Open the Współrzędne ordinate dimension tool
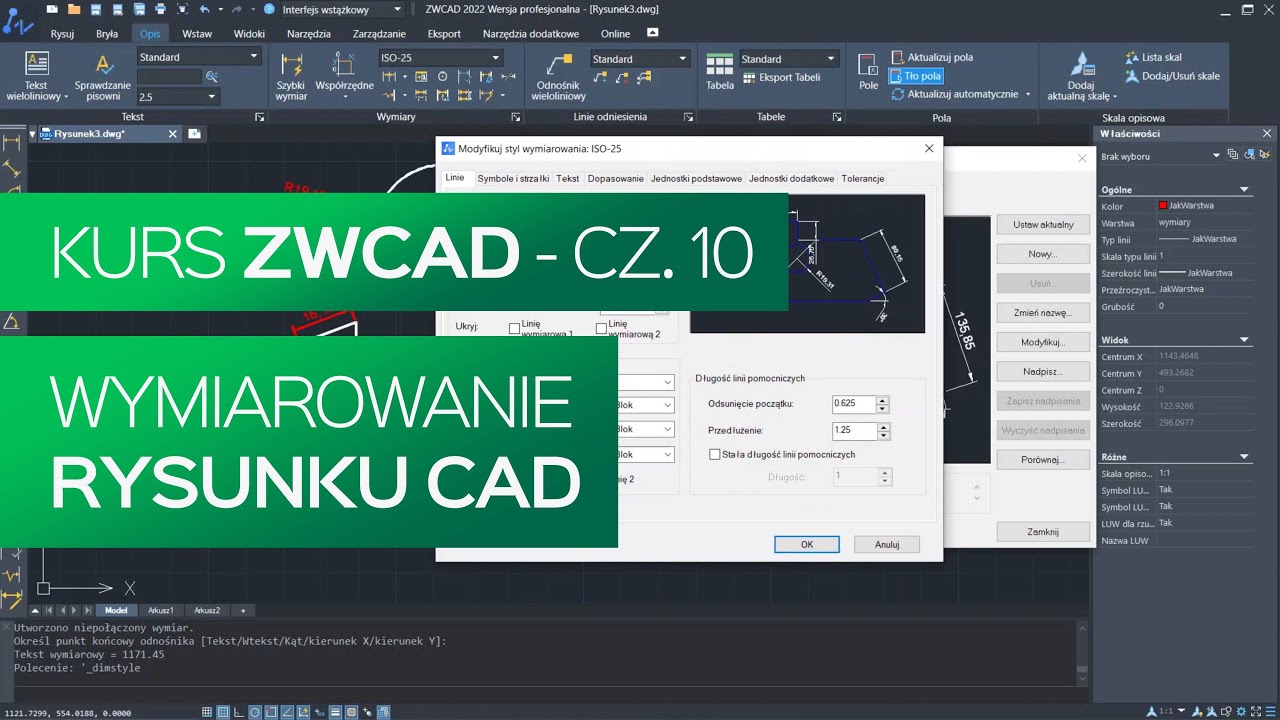 coord(344,76)
